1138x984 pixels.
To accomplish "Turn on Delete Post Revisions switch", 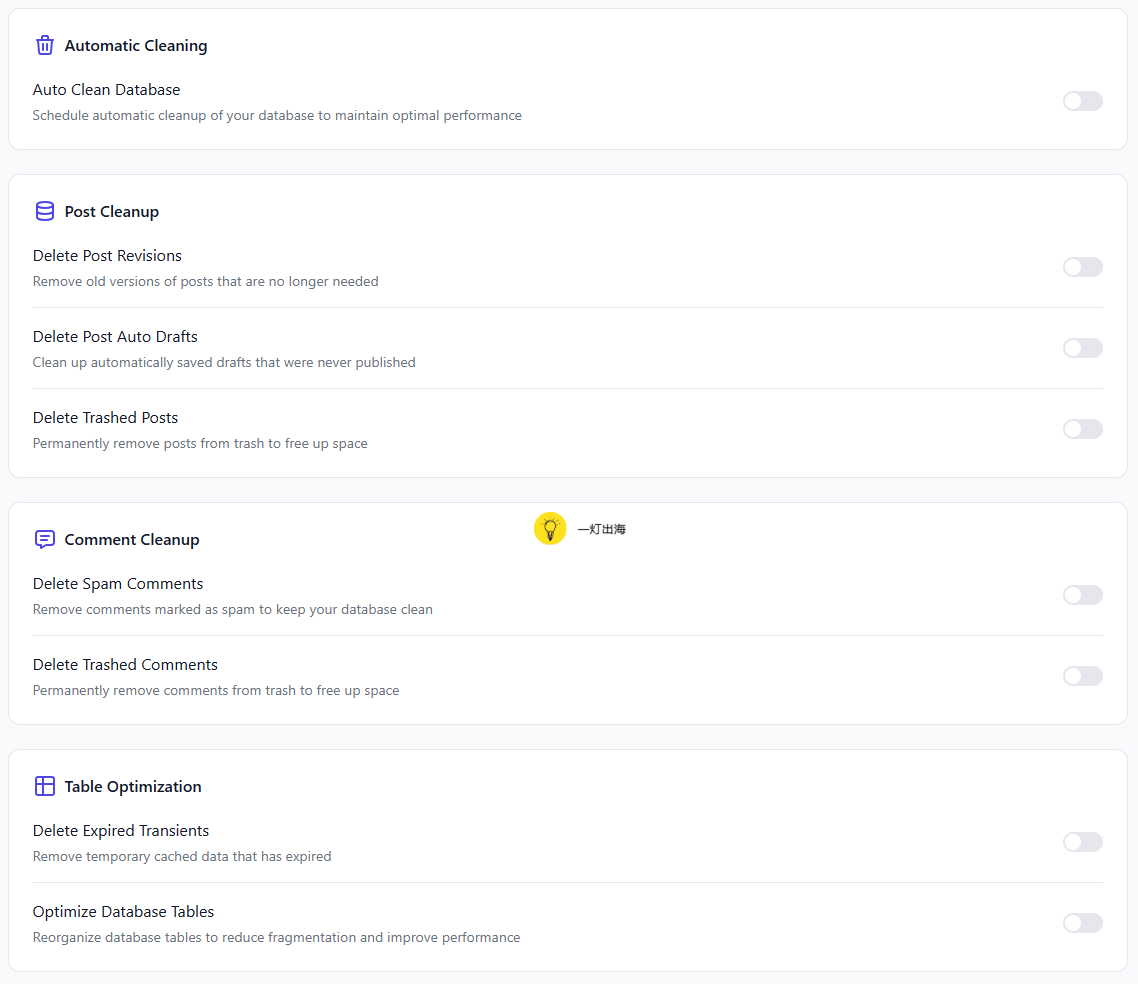I will pyautogui.click(x=1083, y=267).
